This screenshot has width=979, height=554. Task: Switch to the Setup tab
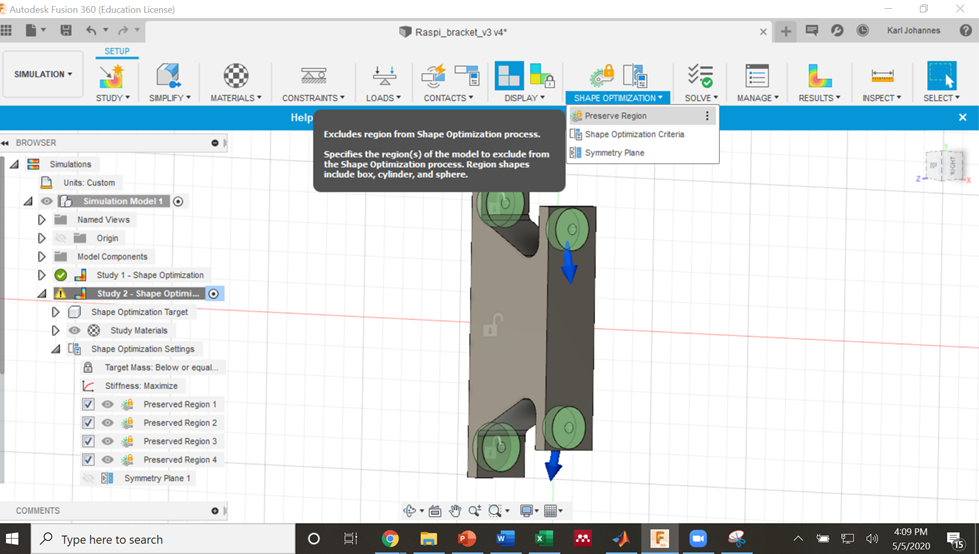pos(117,51)
